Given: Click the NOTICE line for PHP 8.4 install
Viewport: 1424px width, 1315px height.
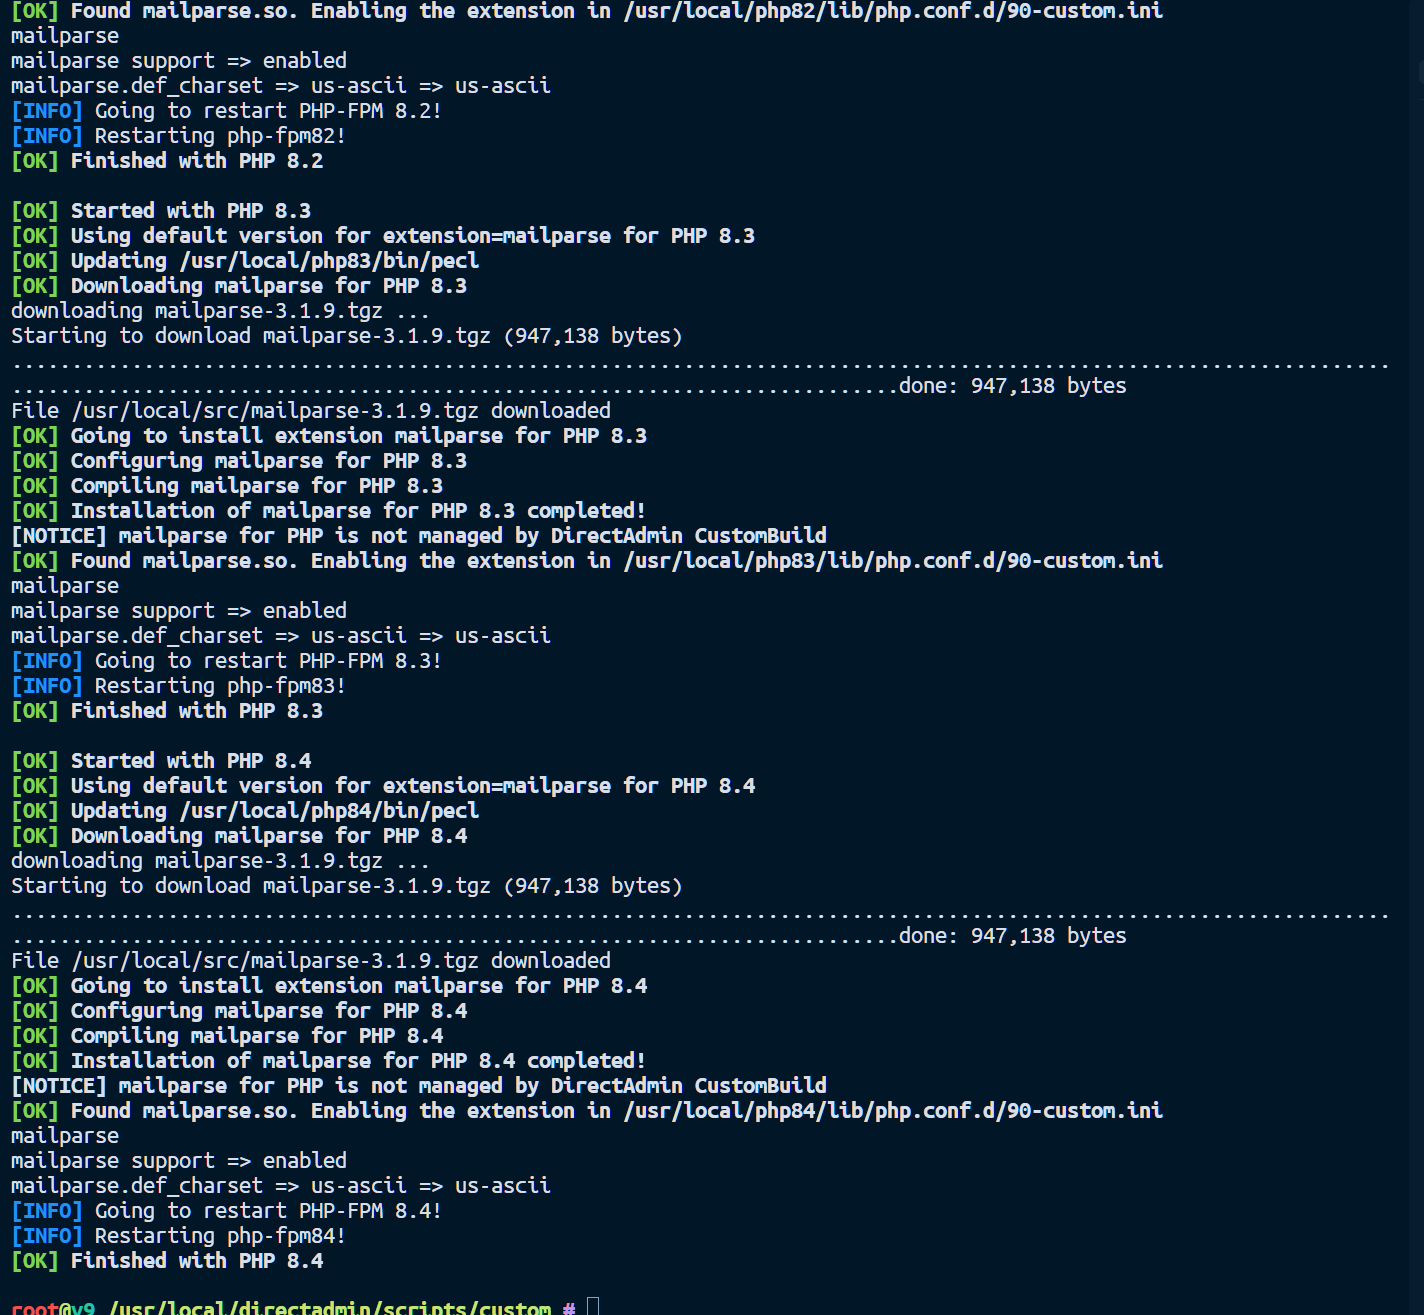Looking at the screenshot, I should click(418, 1086).
